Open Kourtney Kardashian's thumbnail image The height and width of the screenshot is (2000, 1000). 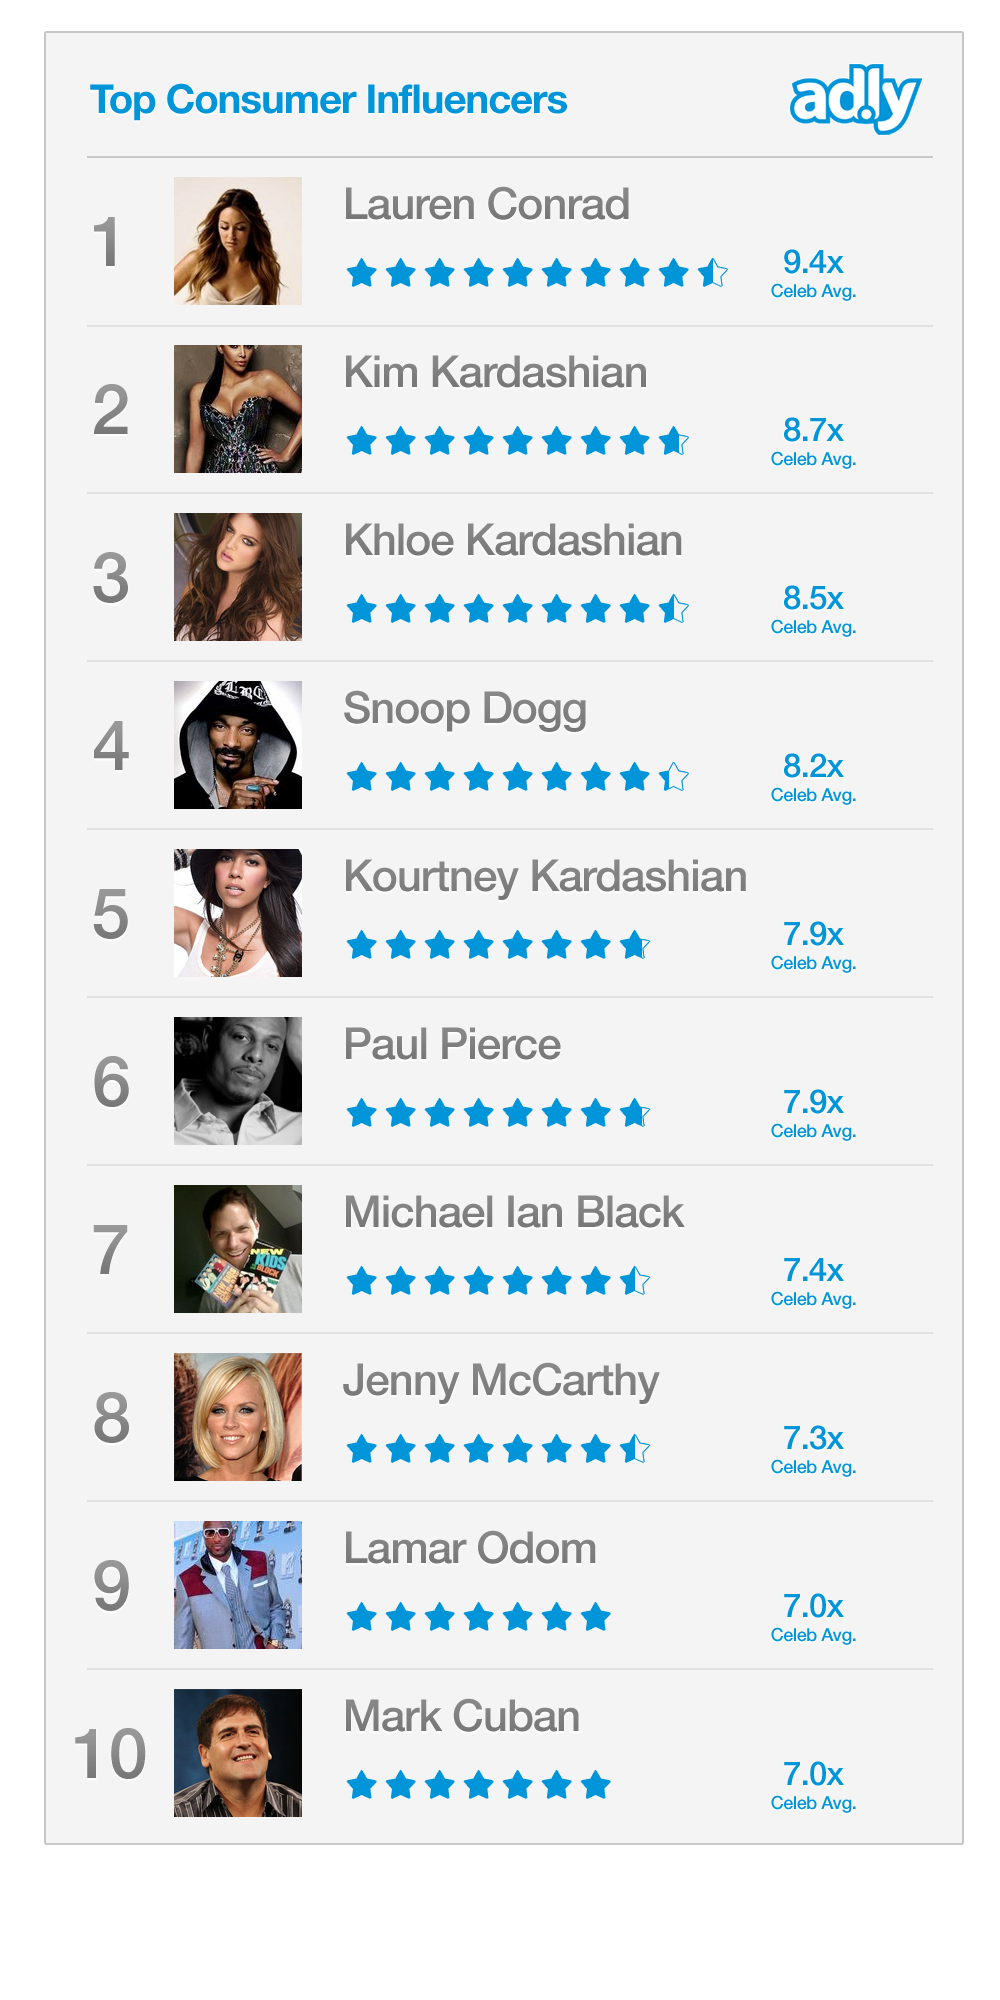click(238, 913)
